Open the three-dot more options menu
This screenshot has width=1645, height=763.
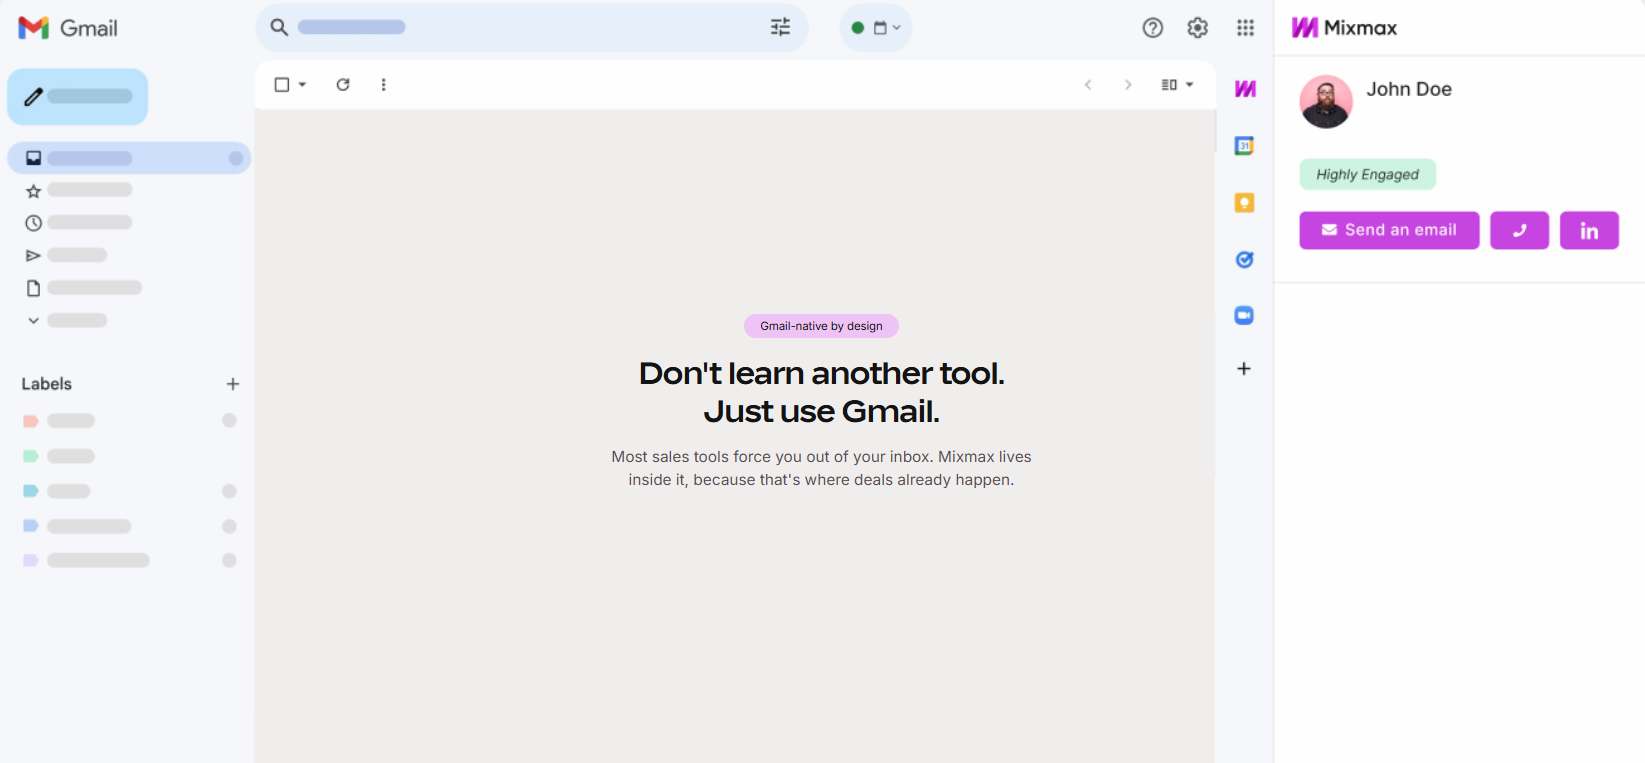coord(384,85)
